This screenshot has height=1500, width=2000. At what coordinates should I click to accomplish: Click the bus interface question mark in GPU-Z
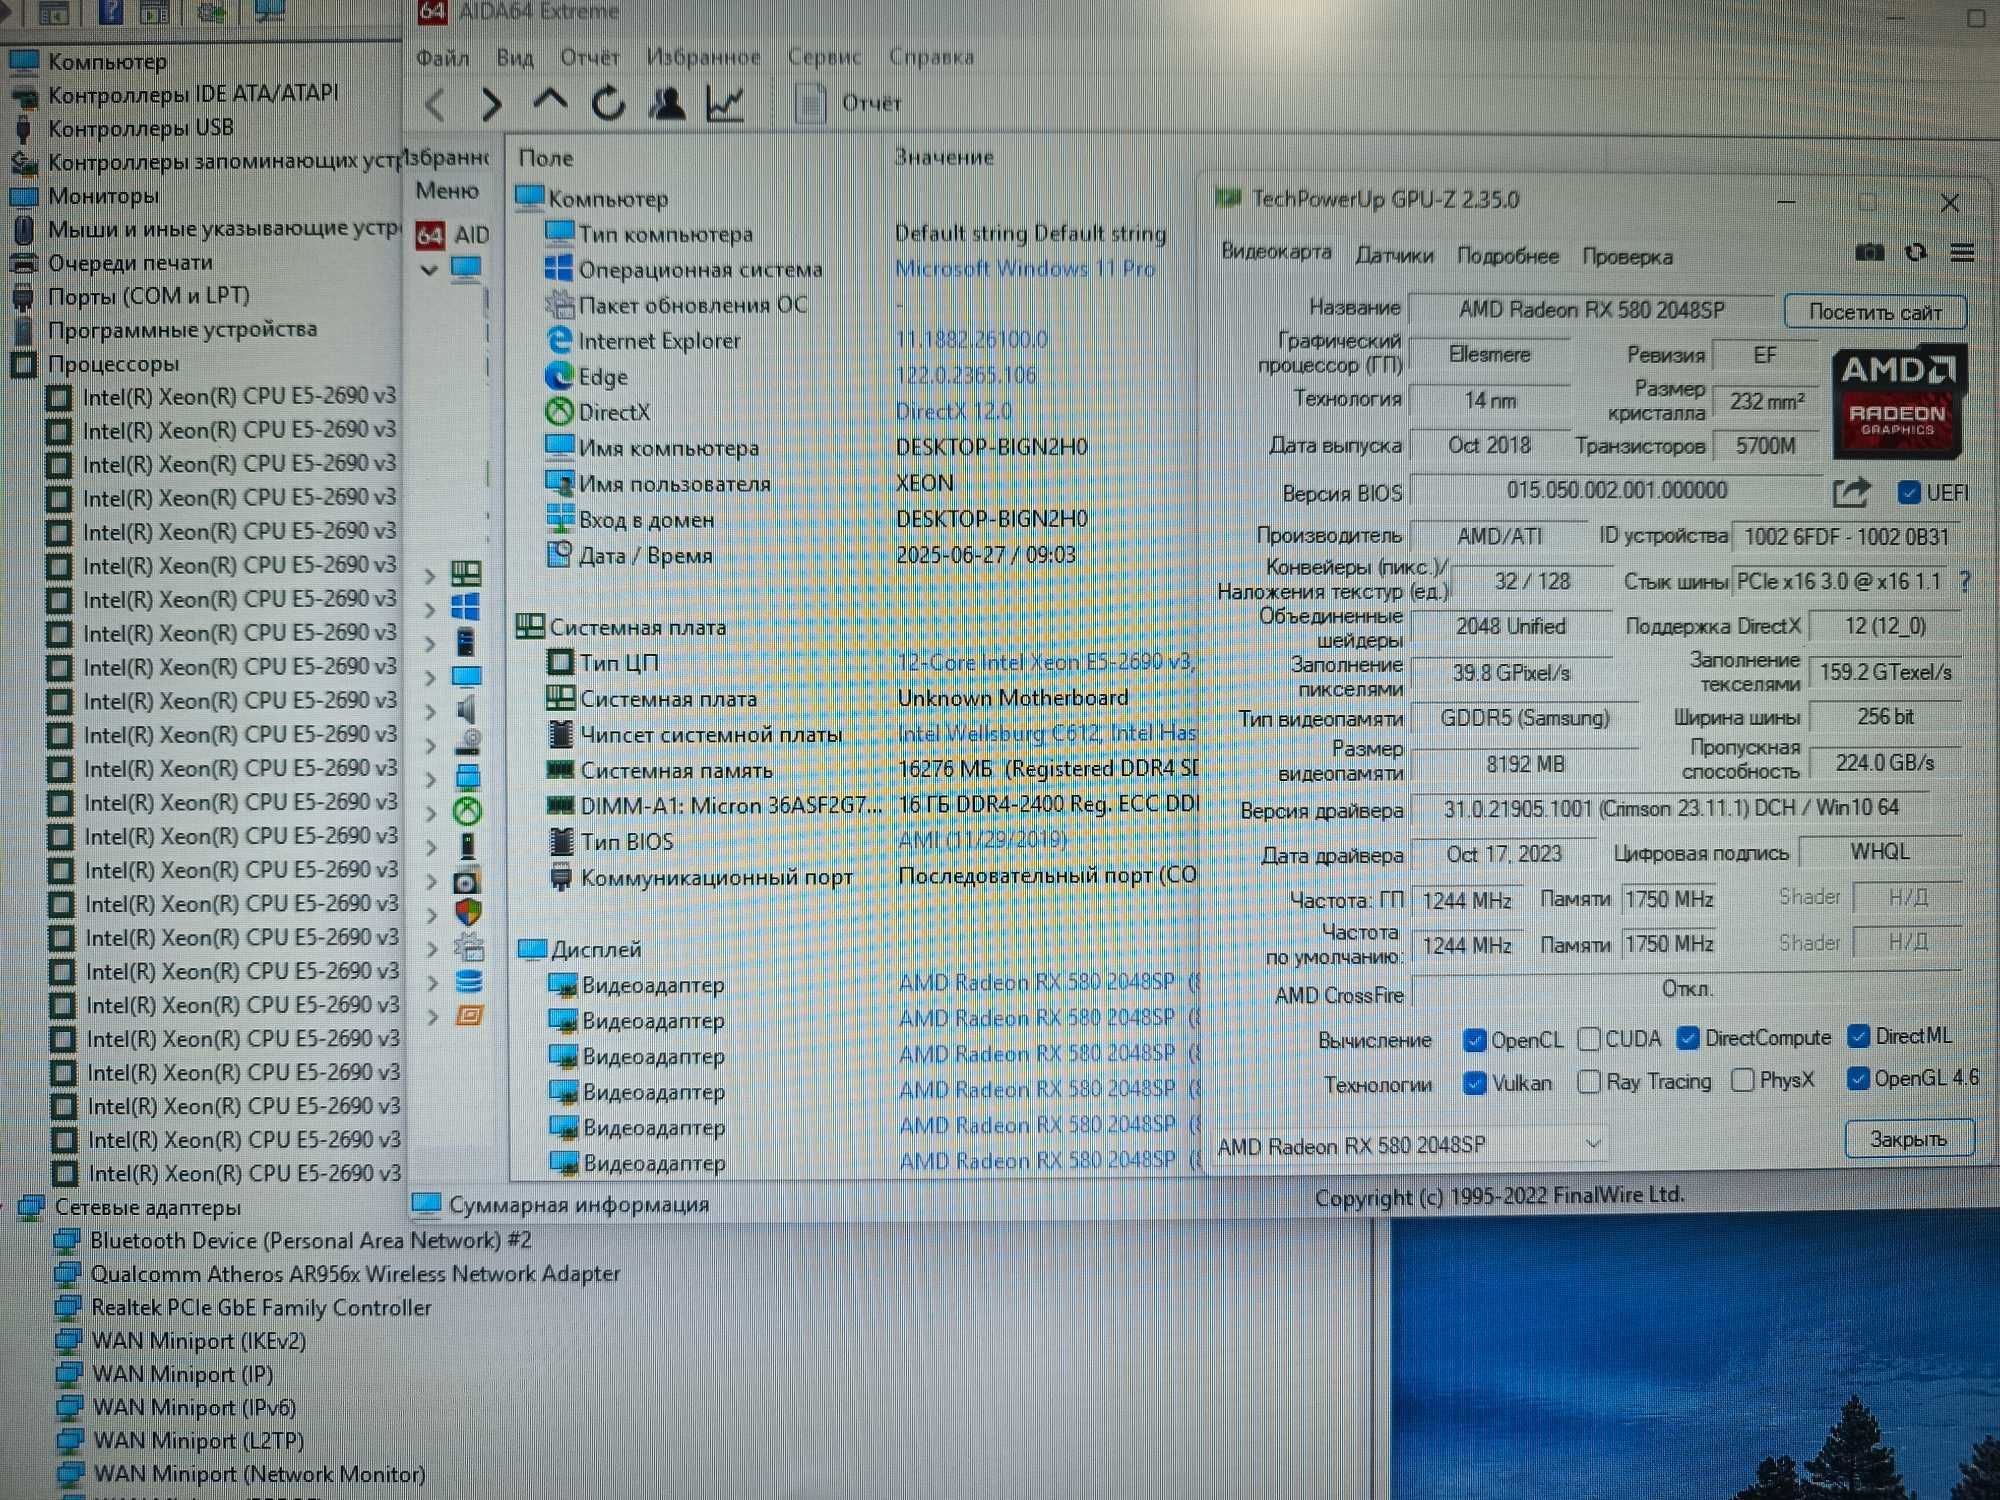click(x=1965, y=582)
